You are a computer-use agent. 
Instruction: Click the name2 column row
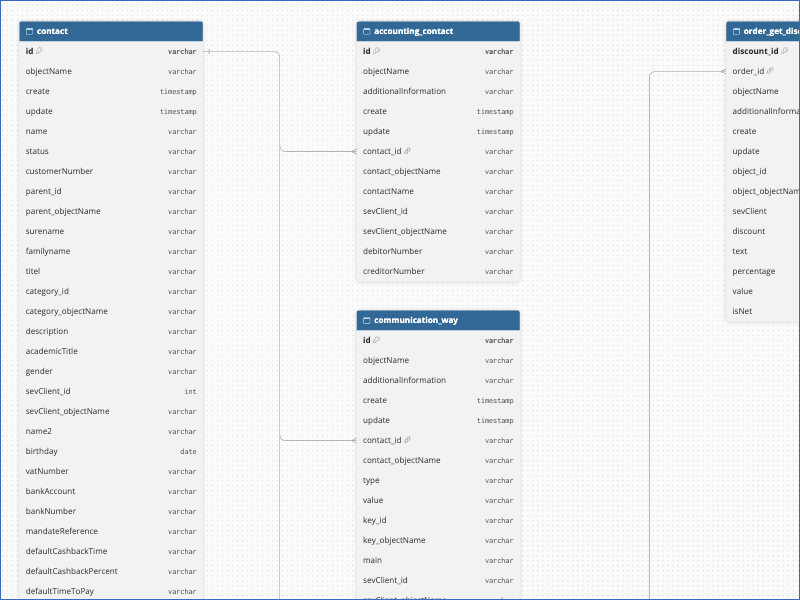point(111,431)
